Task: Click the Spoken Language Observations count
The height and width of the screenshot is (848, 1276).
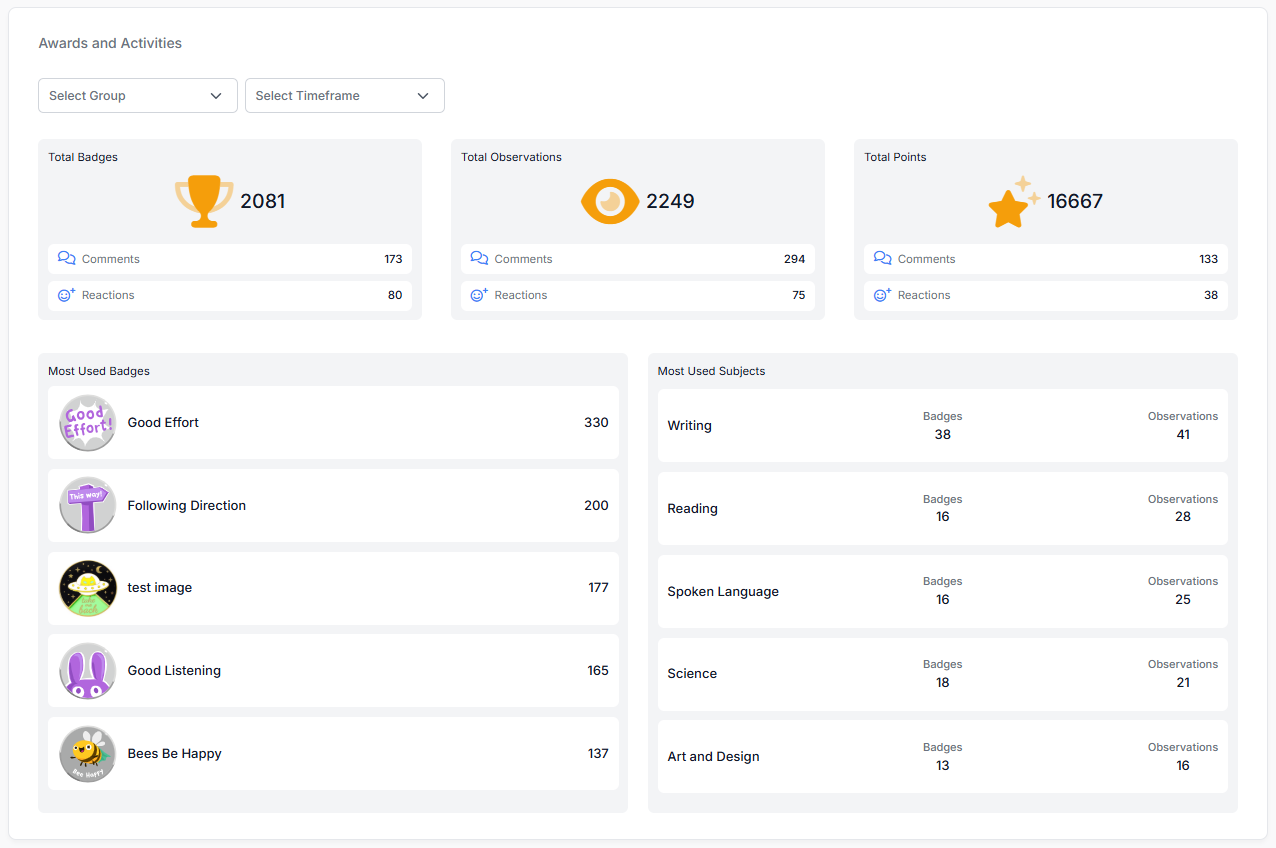Action: click(x=1182, y=600)
